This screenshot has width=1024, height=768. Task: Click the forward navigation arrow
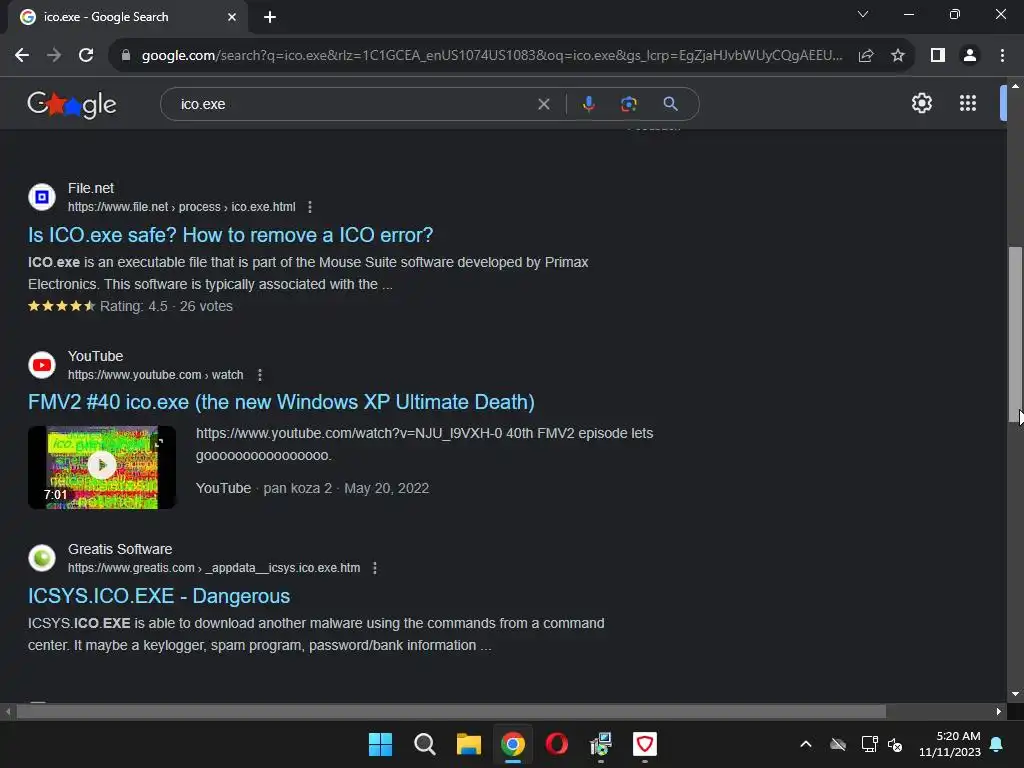[54, 56]
